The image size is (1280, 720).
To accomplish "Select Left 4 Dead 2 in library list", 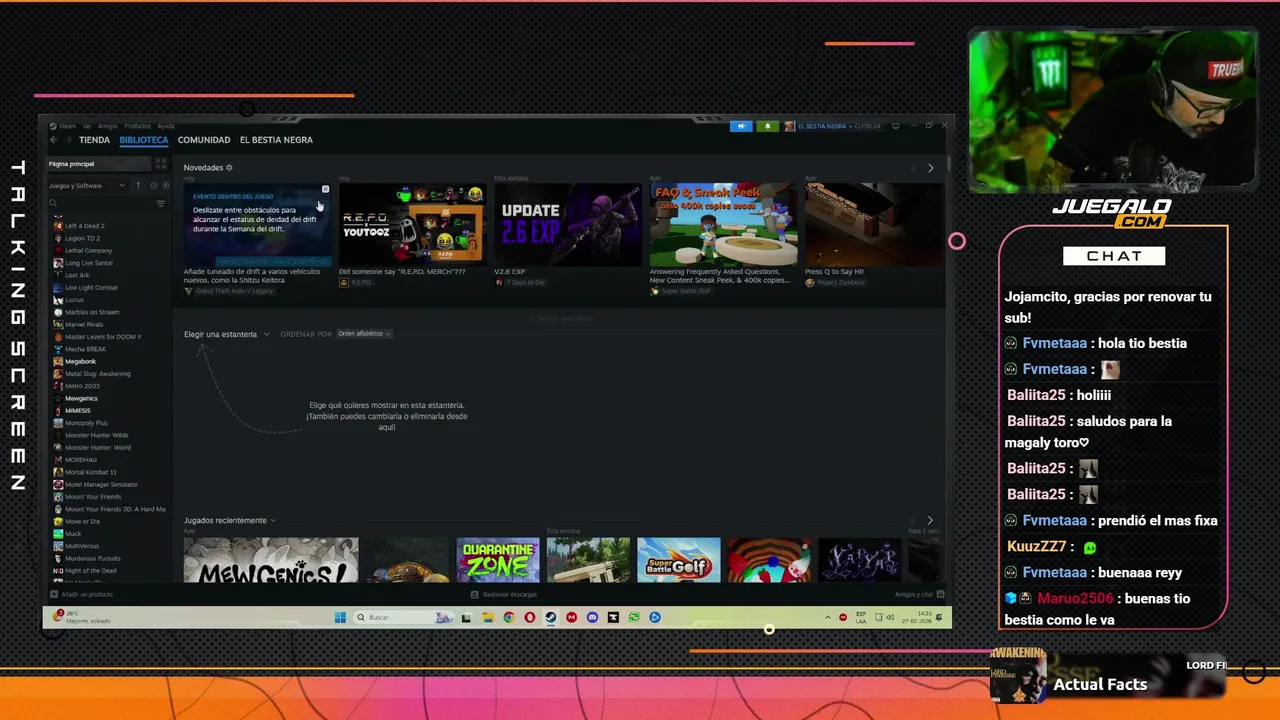I will point(84,226).
